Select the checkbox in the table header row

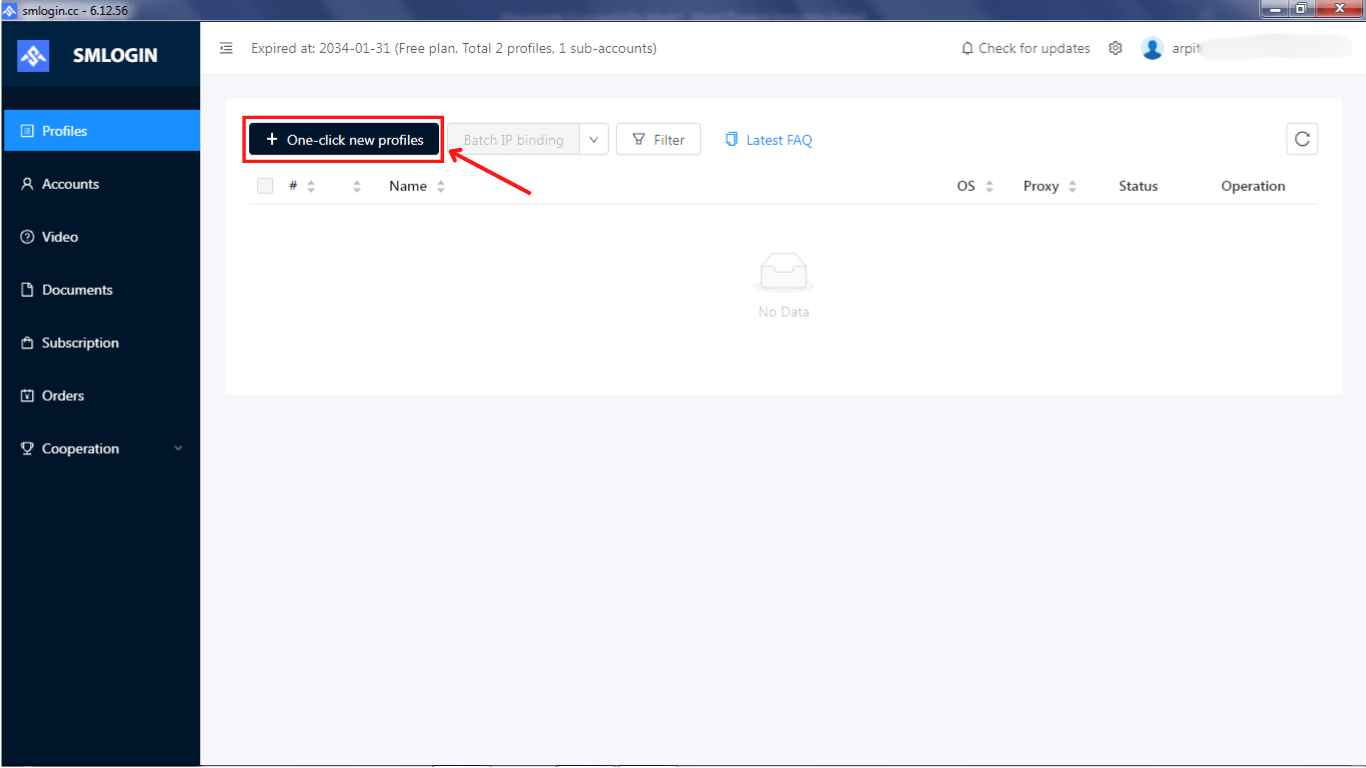[x=264, y=185]
